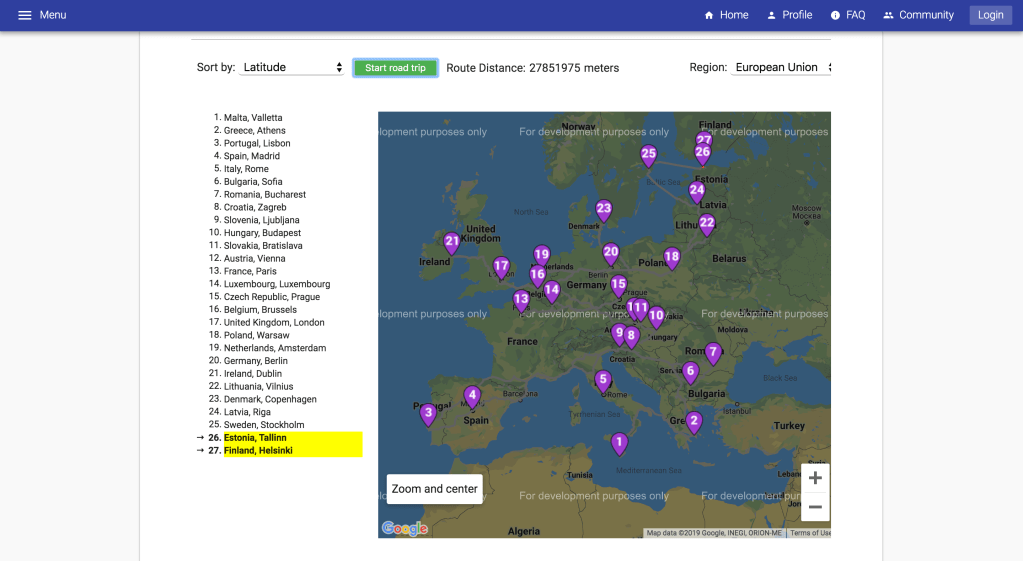
Task: Click map marker 25 in Sweden
Action: click(648, 154)
